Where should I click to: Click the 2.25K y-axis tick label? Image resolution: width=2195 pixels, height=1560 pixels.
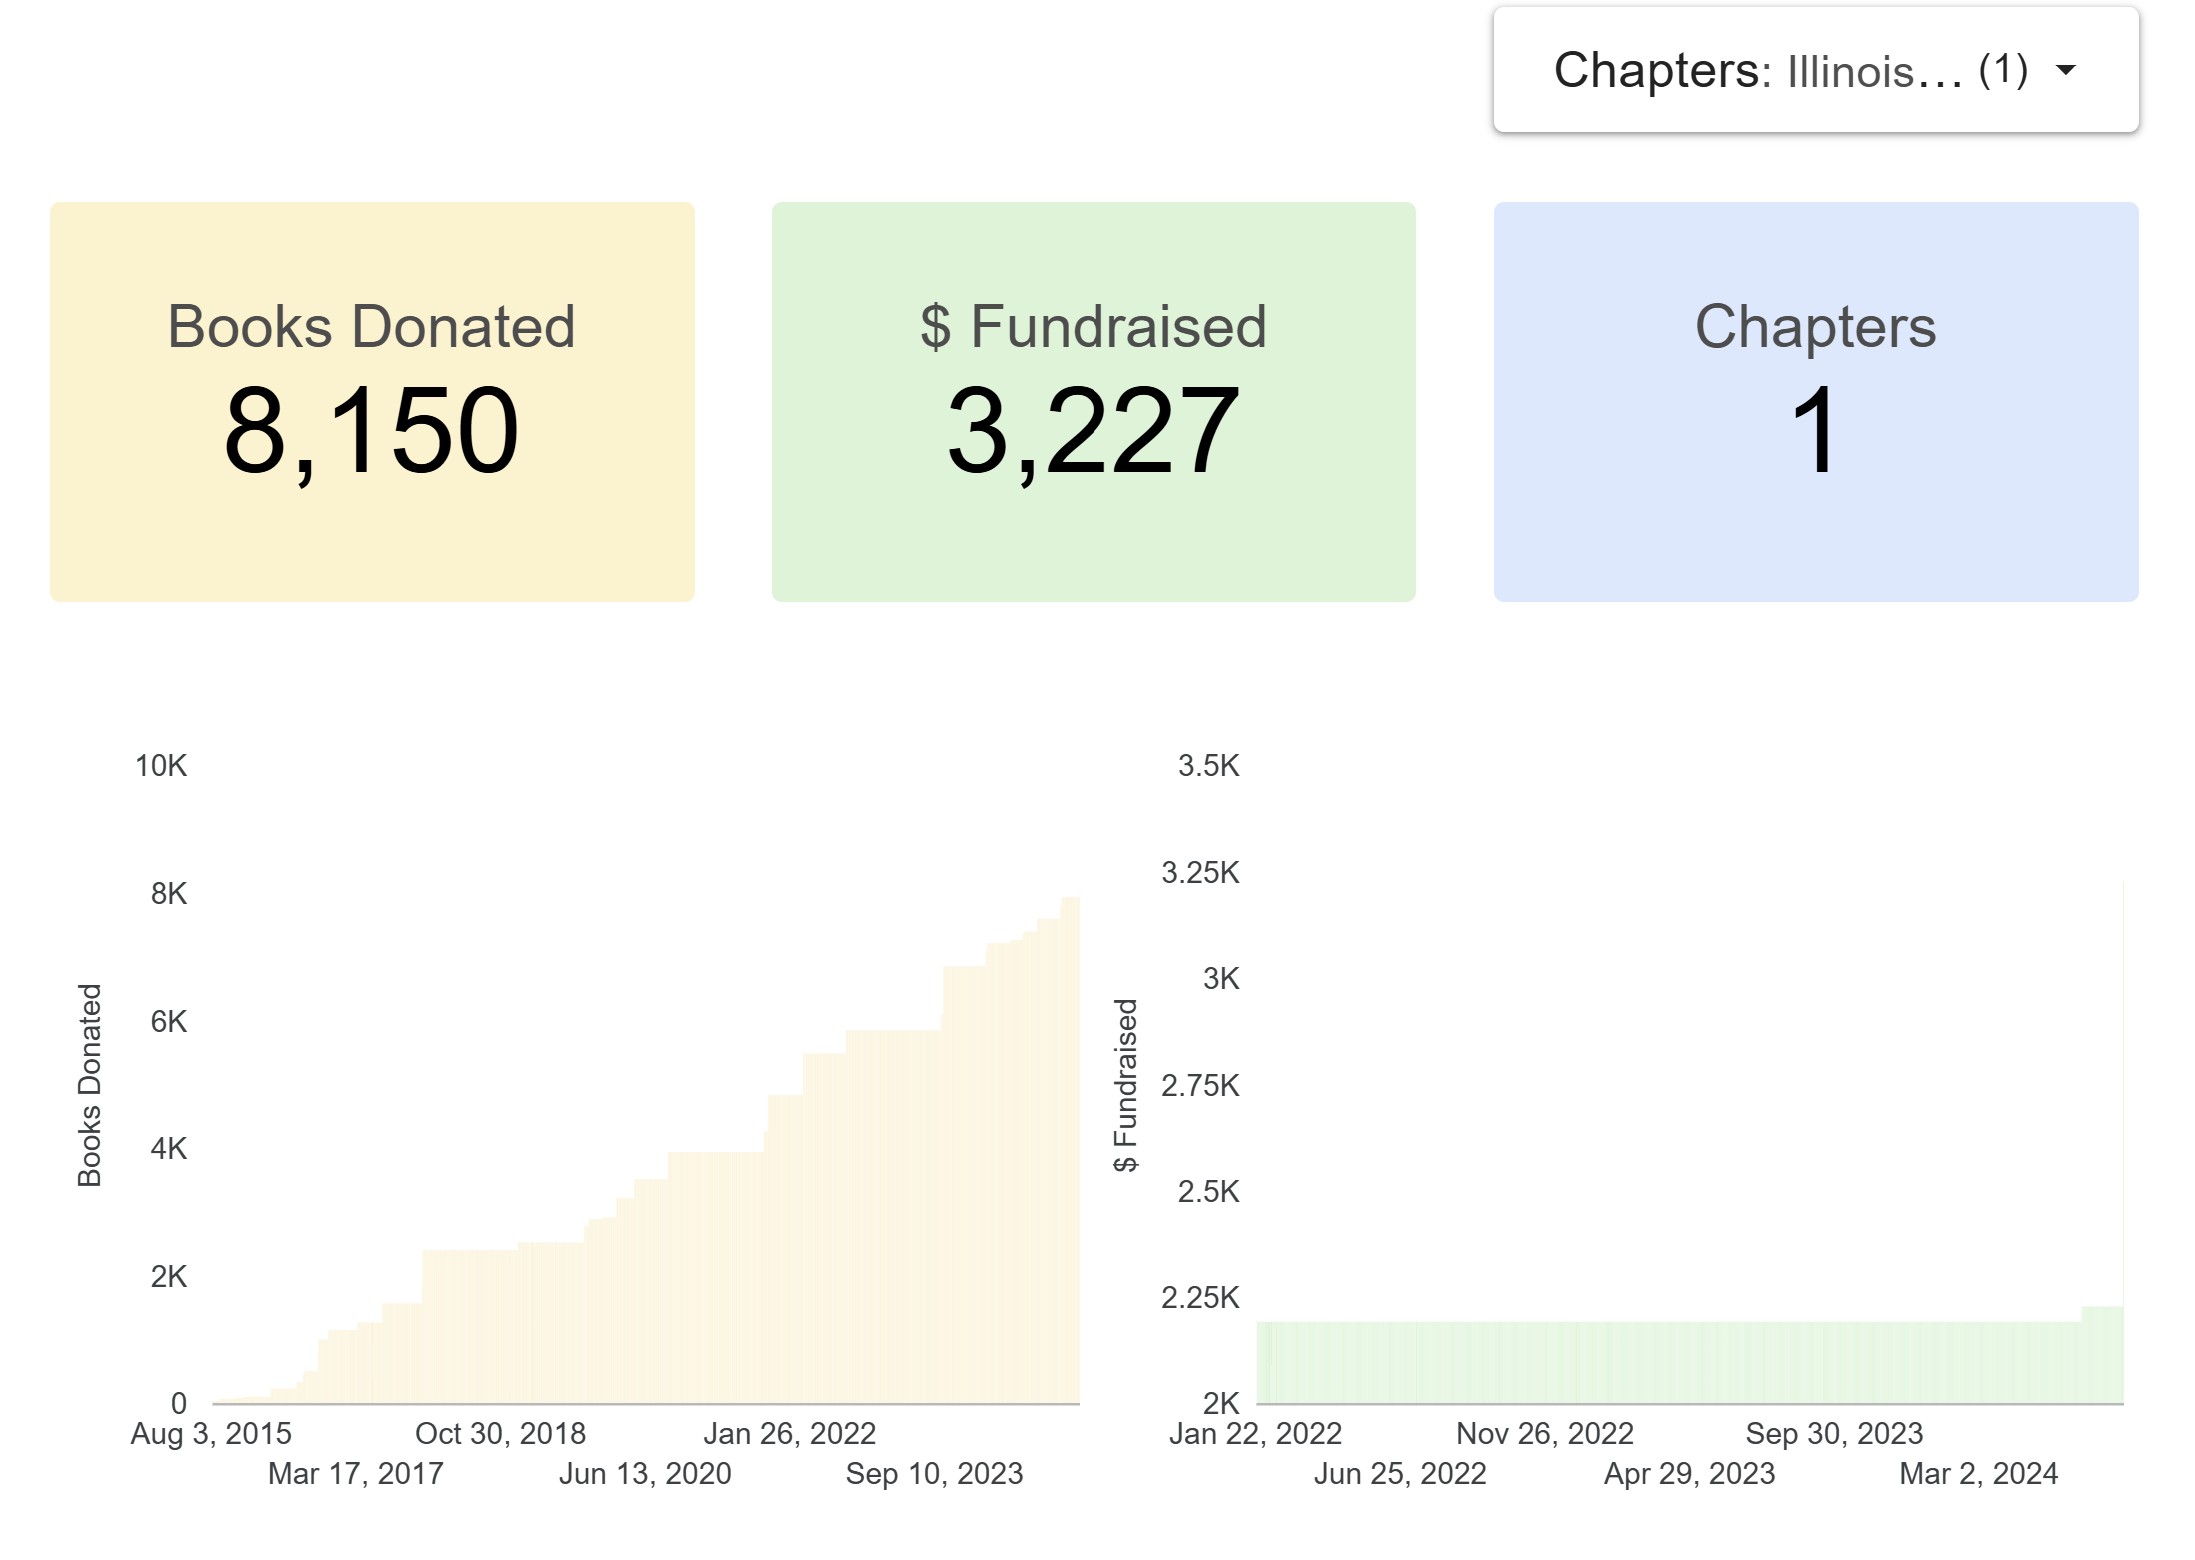[x=1200, y=1298]
